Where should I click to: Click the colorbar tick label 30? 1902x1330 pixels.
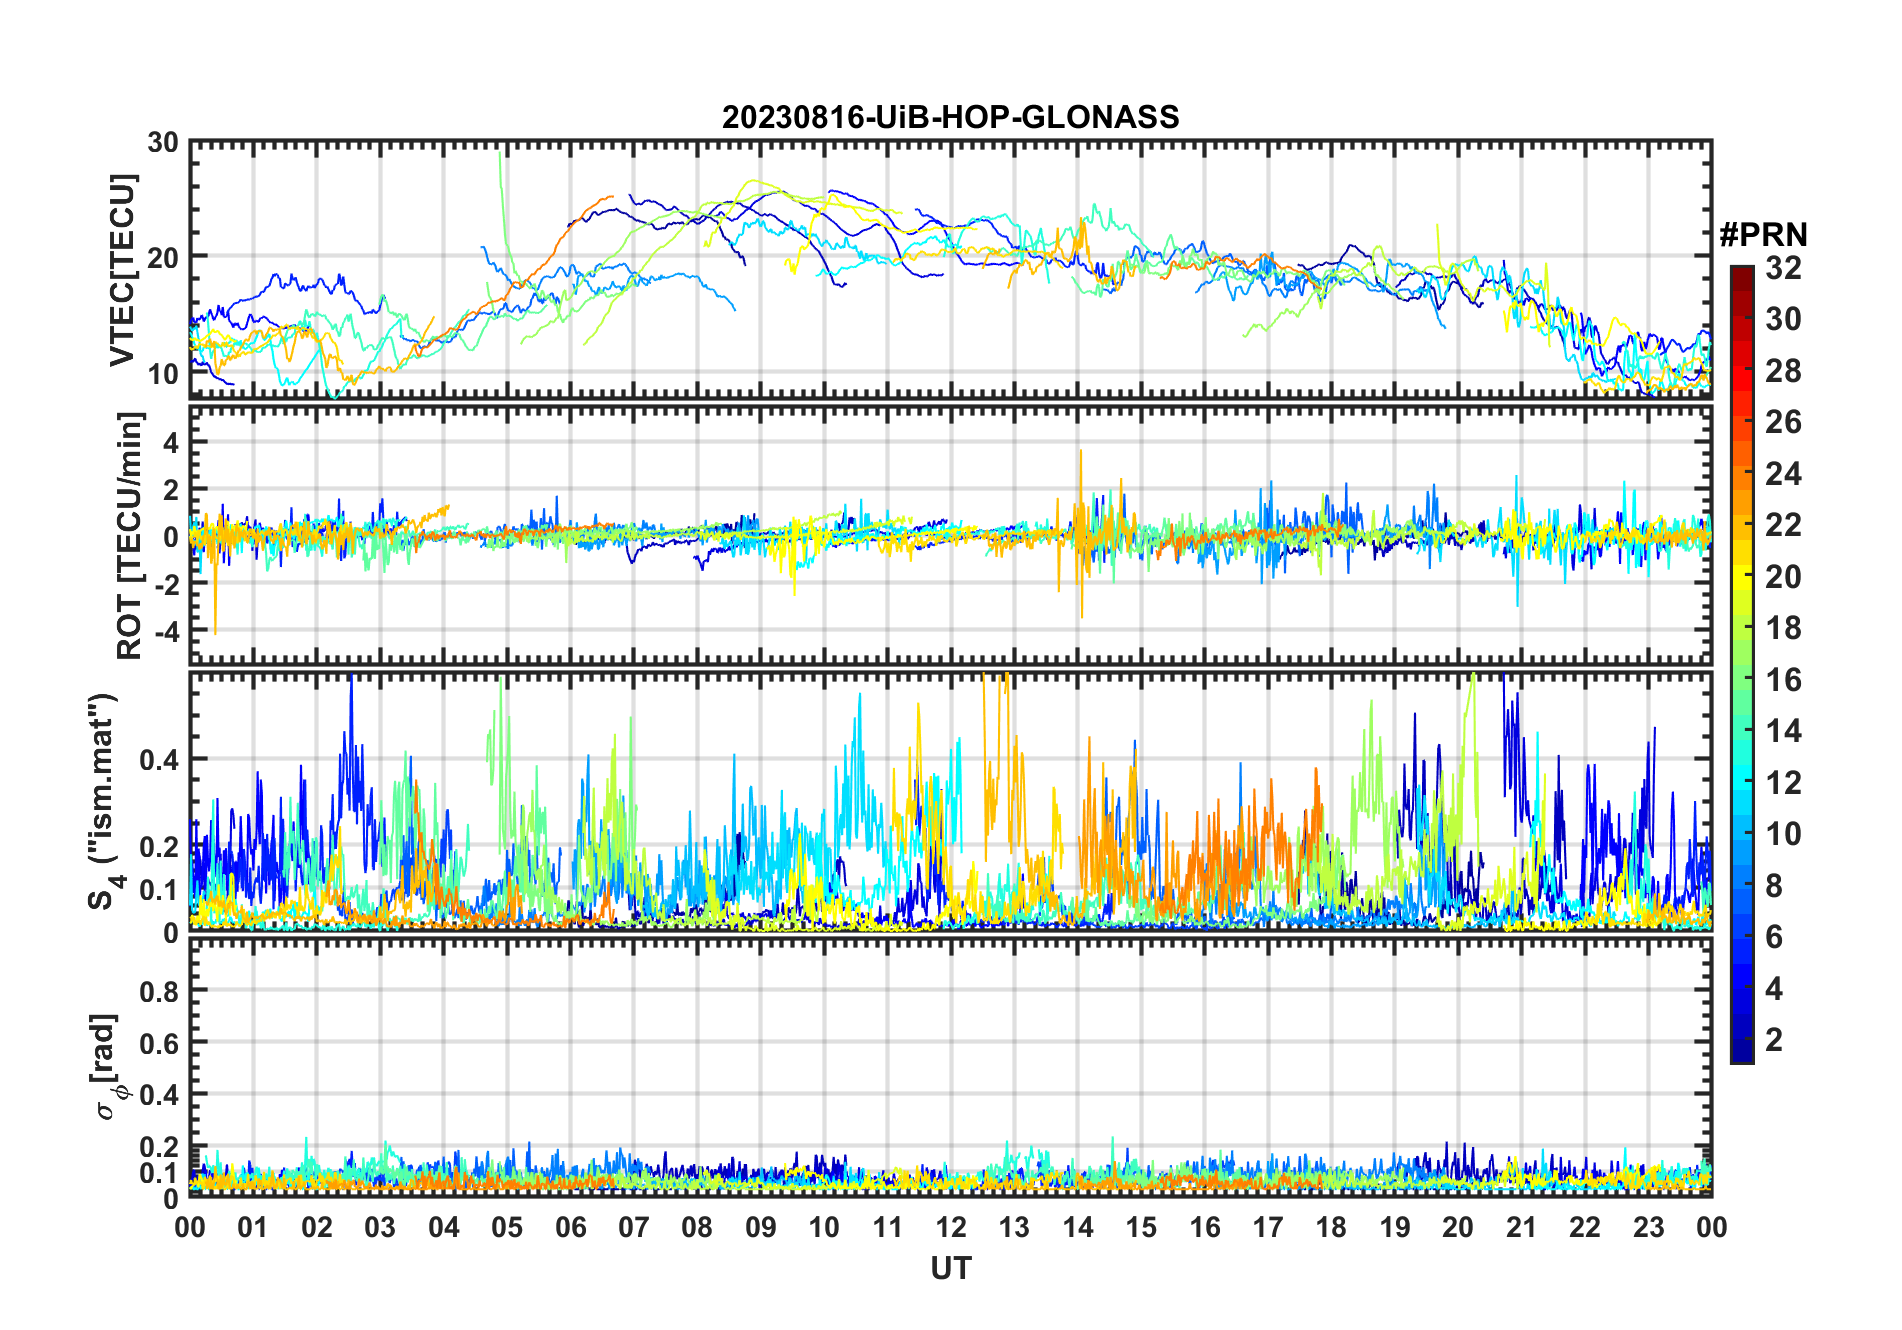point(1783,319)
